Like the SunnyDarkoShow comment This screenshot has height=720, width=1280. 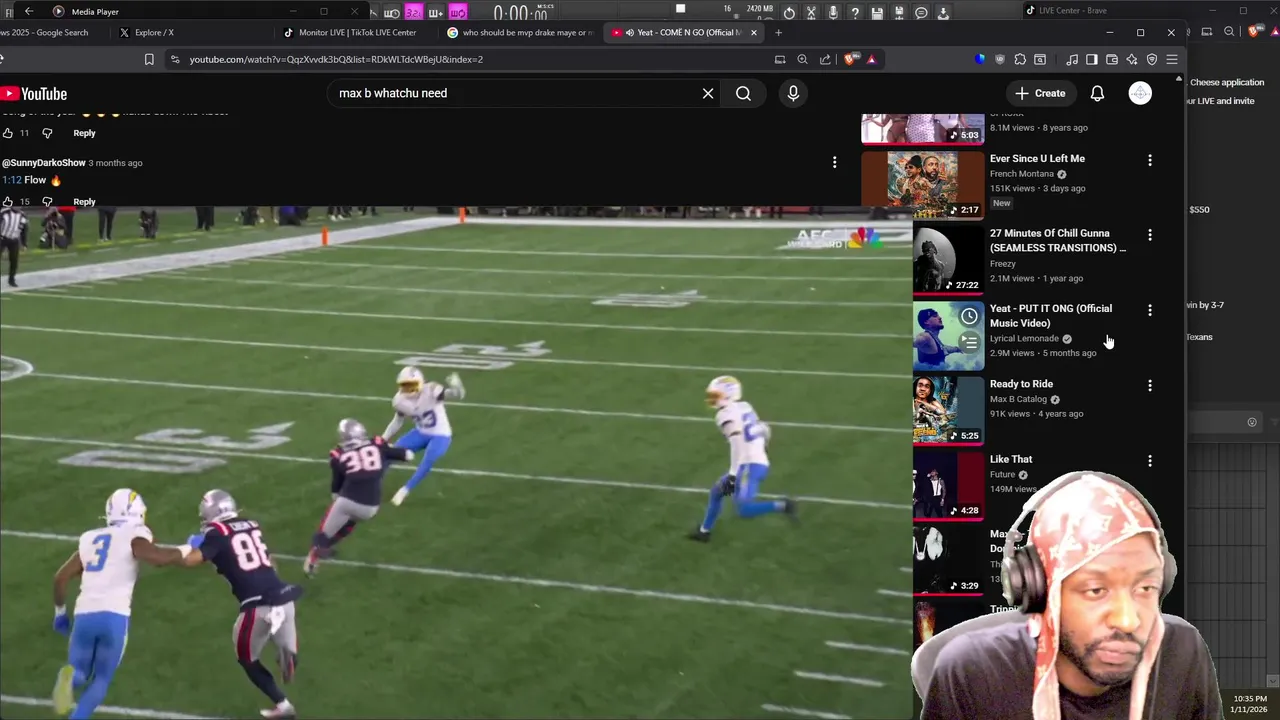coord(8,202)
